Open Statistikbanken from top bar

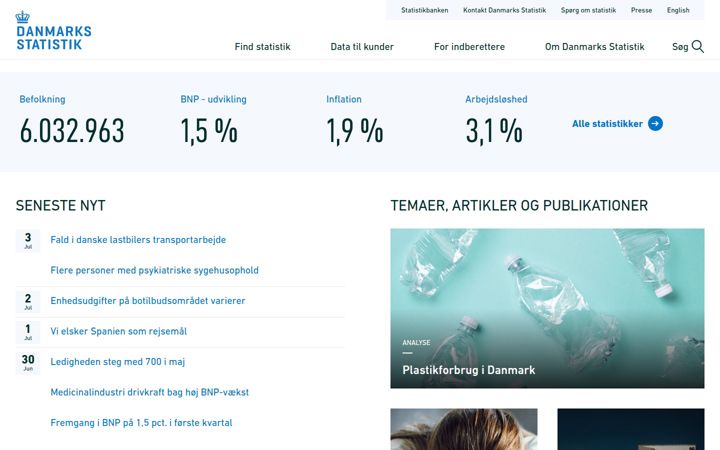coord(424,10)
